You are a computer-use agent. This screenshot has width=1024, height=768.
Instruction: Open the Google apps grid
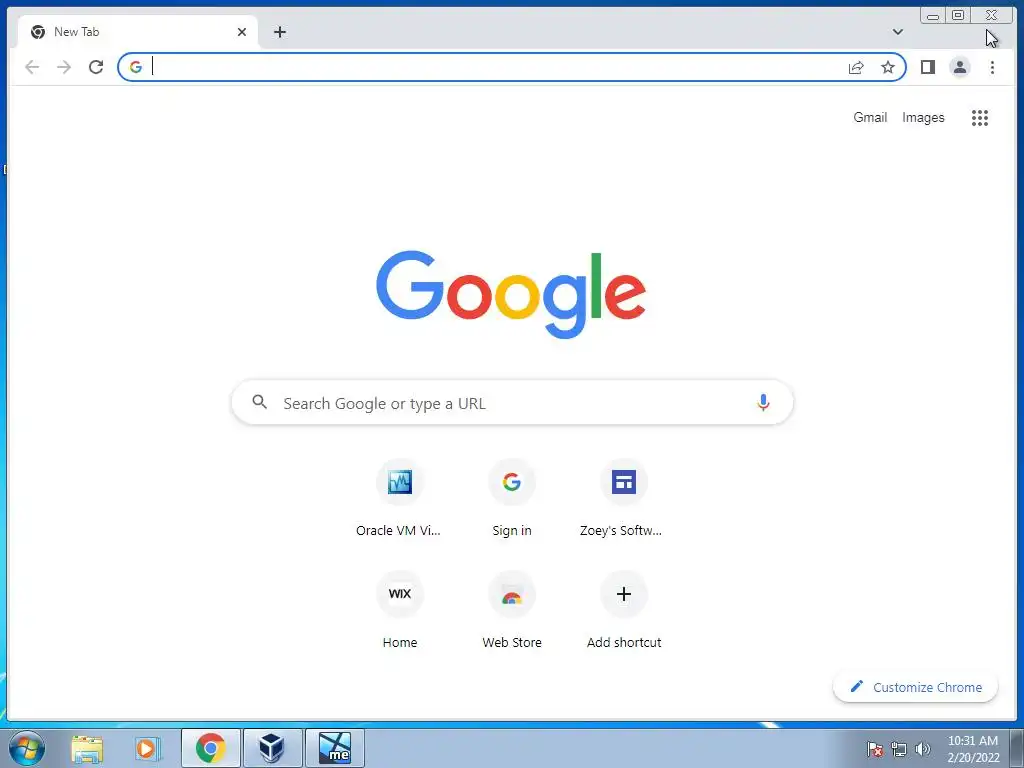(980, 118)
